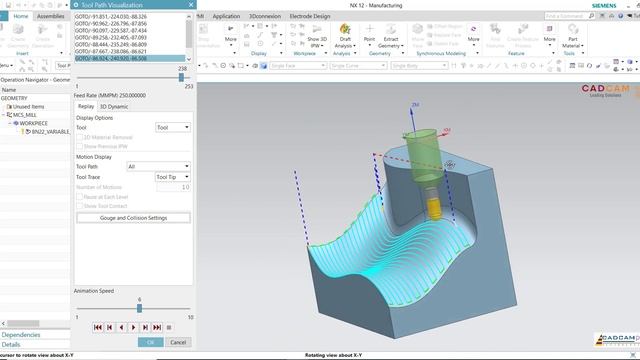Open the 3Dconnexion ribbon tab

click(265, 16)
